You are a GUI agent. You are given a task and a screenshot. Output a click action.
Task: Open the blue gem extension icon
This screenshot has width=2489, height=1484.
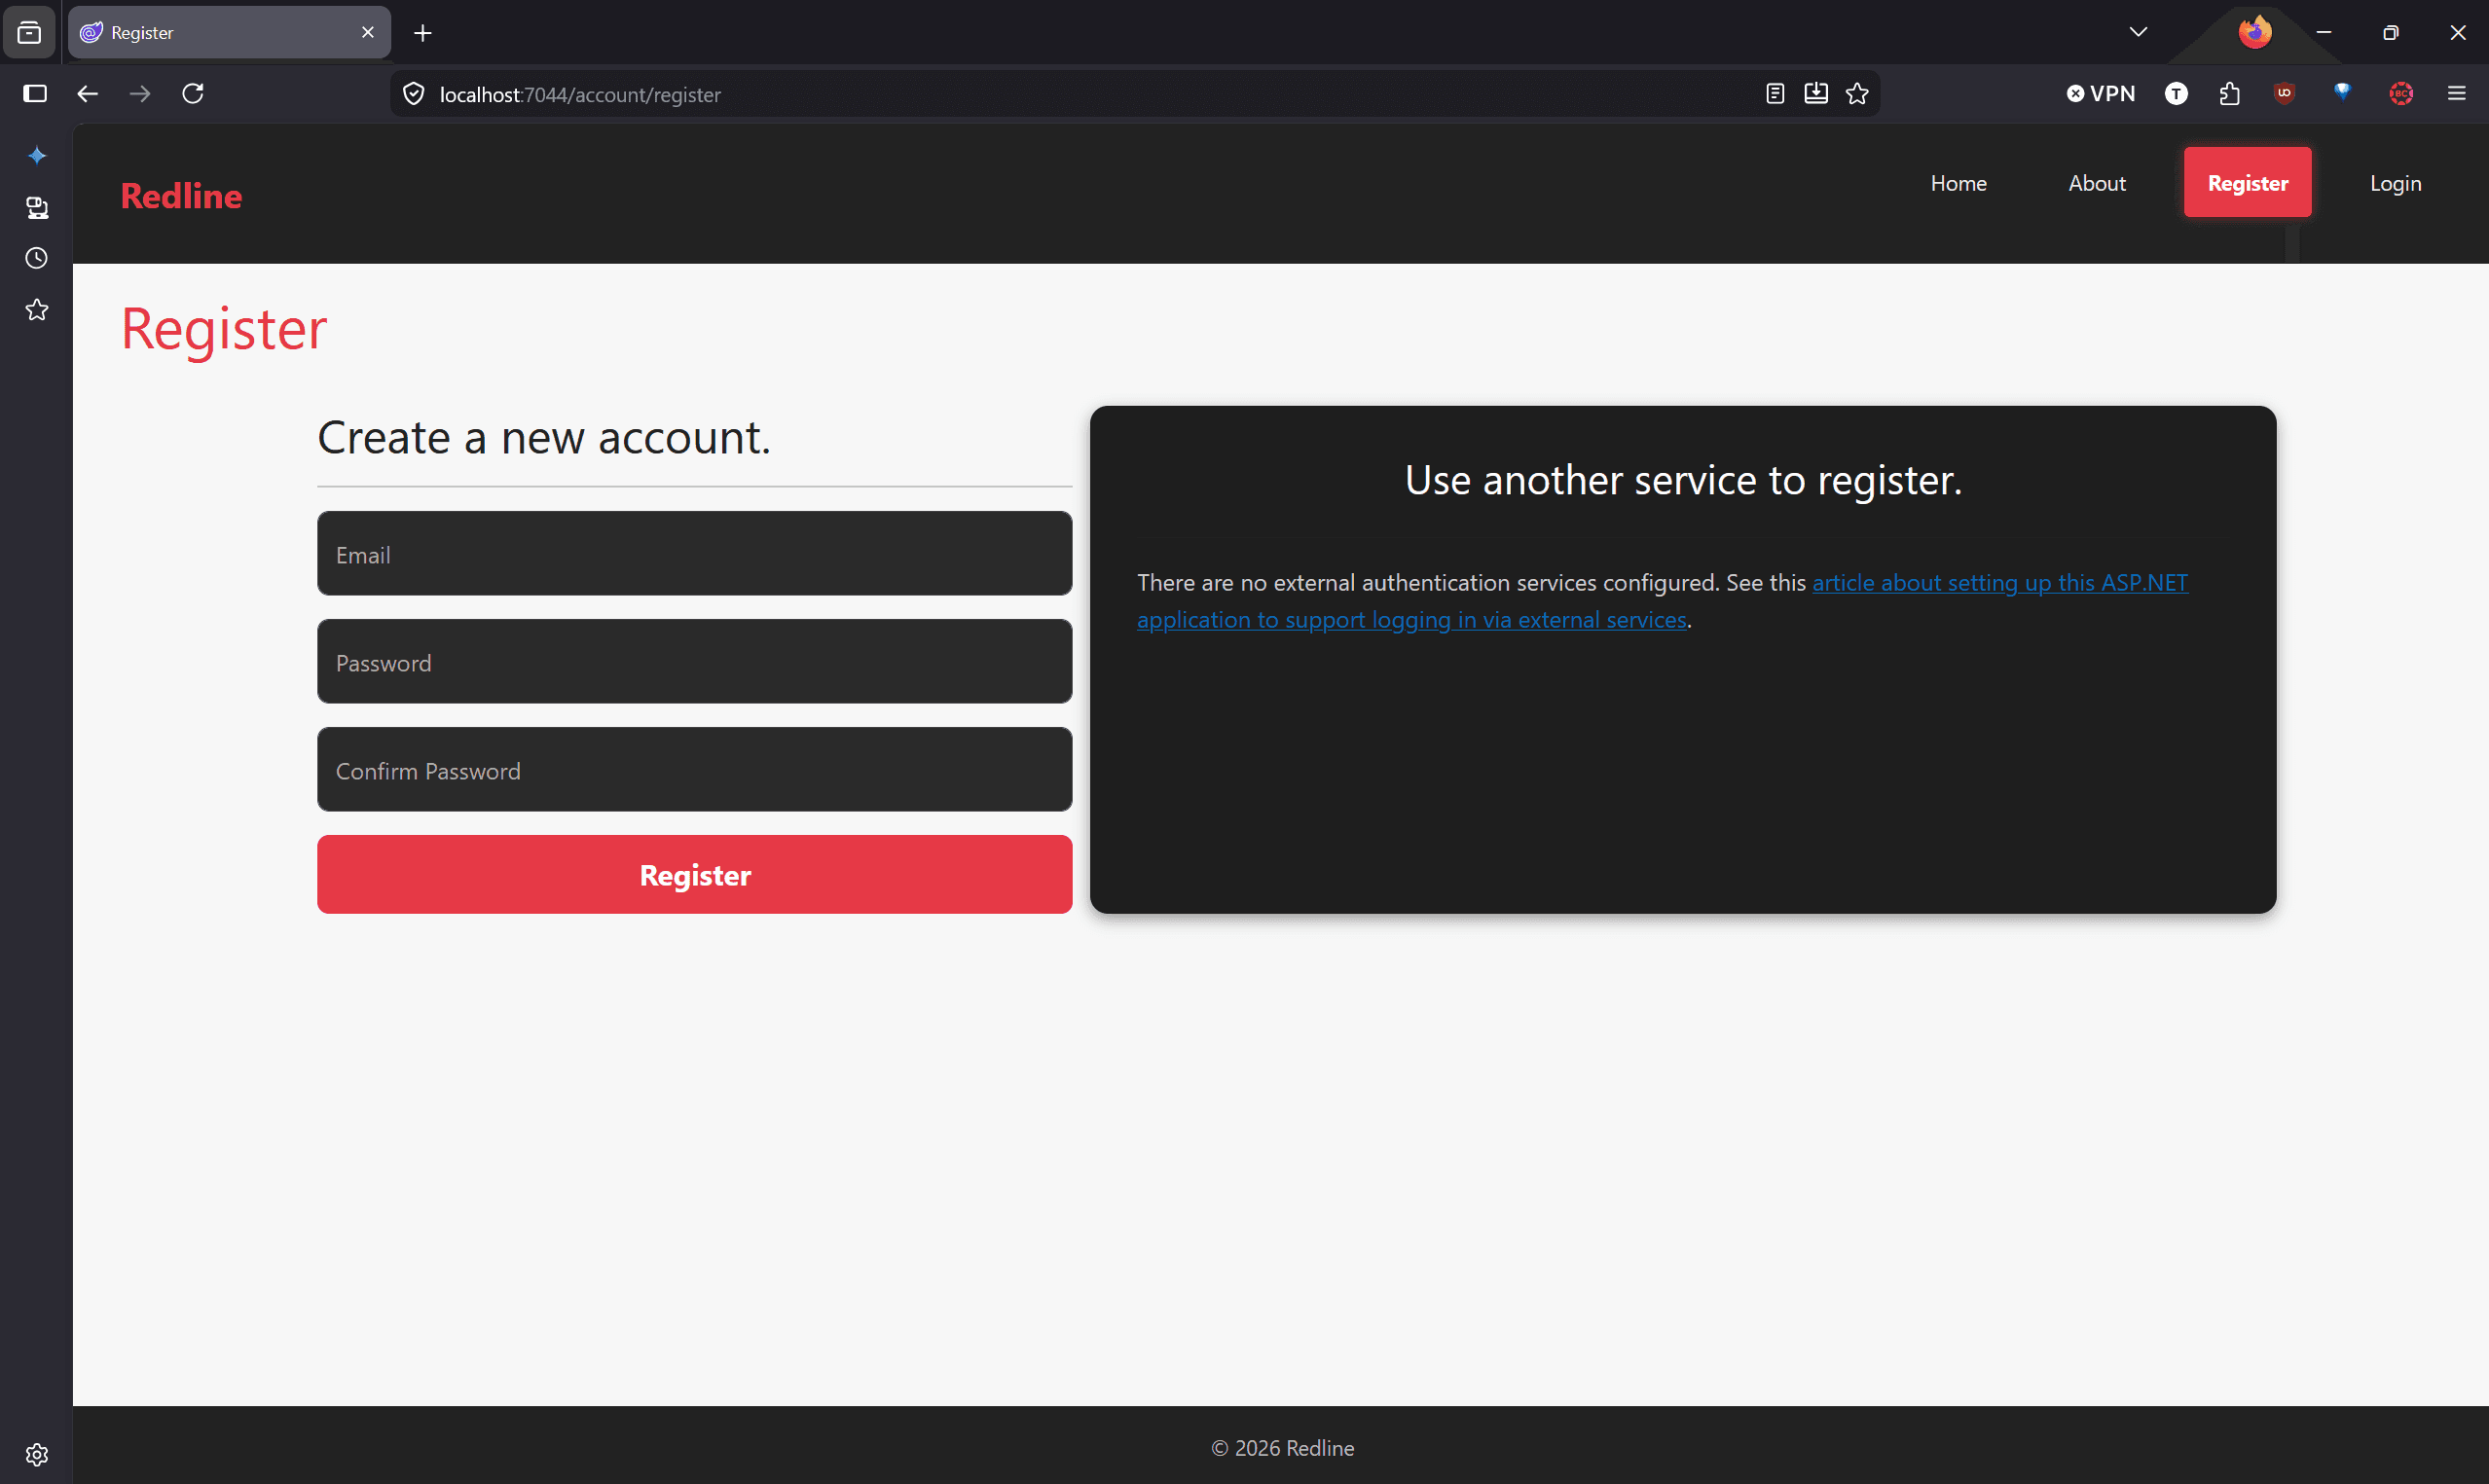point(2342,93)
